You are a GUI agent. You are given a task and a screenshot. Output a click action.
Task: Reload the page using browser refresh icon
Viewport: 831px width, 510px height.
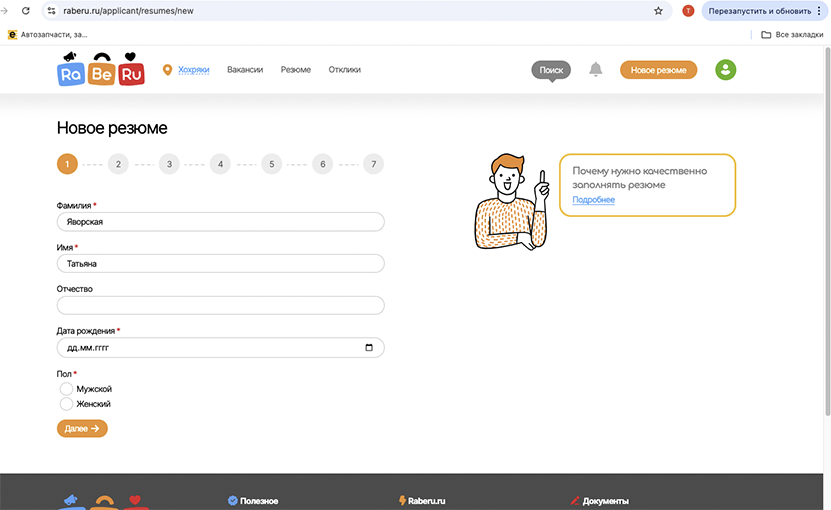pyautogui.click(x=23, y=11)
